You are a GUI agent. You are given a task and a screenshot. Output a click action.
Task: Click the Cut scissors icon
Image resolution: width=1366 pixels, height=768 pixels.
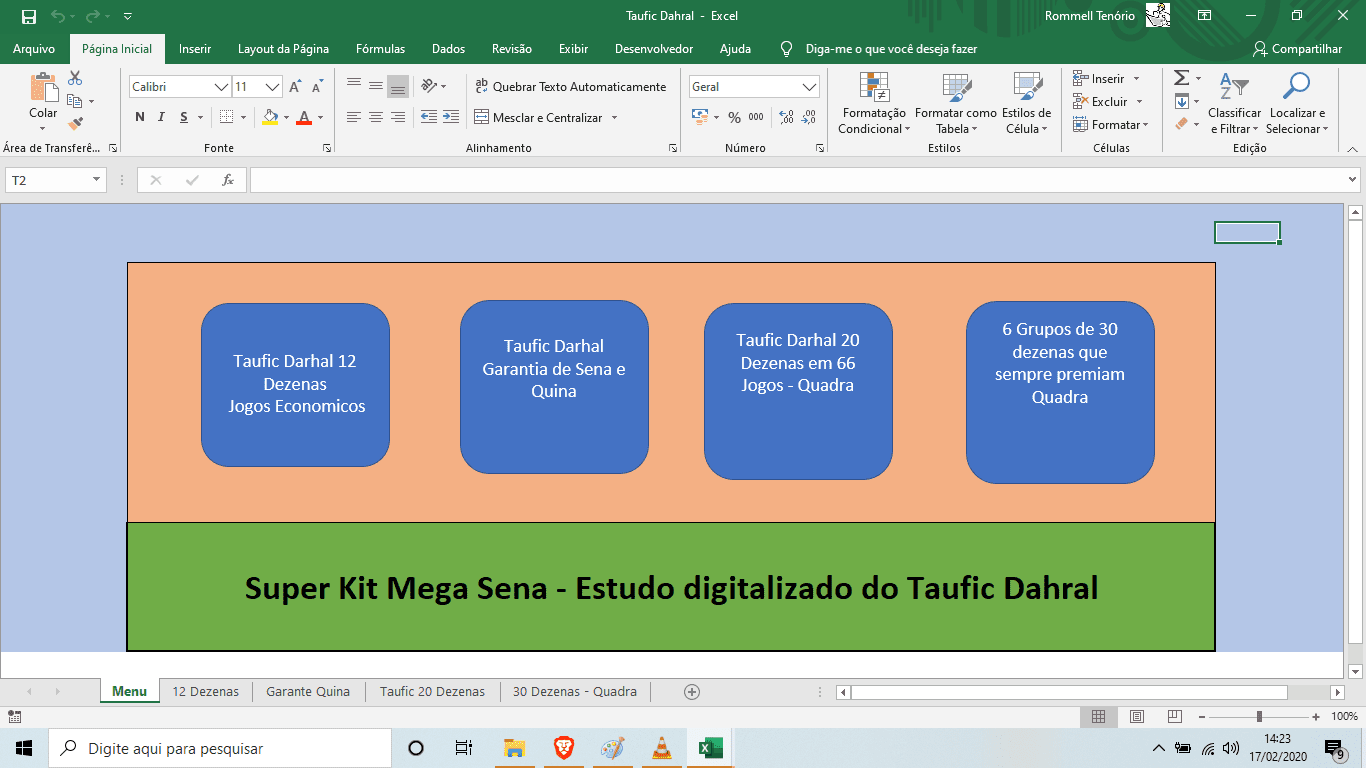75,78
